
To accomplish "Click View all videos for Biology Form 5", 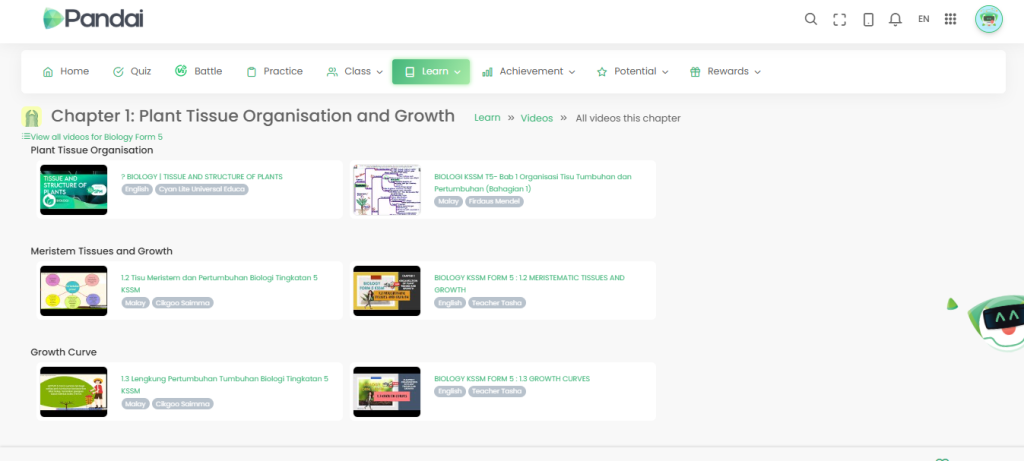I will 96,137.
